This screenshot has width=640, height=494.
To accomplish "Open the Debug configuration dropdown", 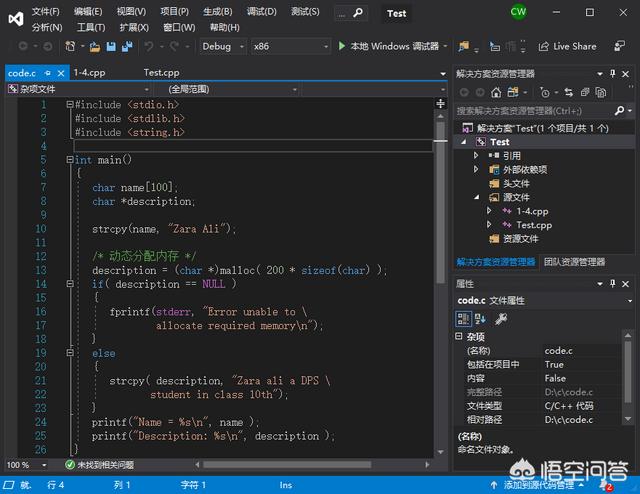I will point(223,47).
